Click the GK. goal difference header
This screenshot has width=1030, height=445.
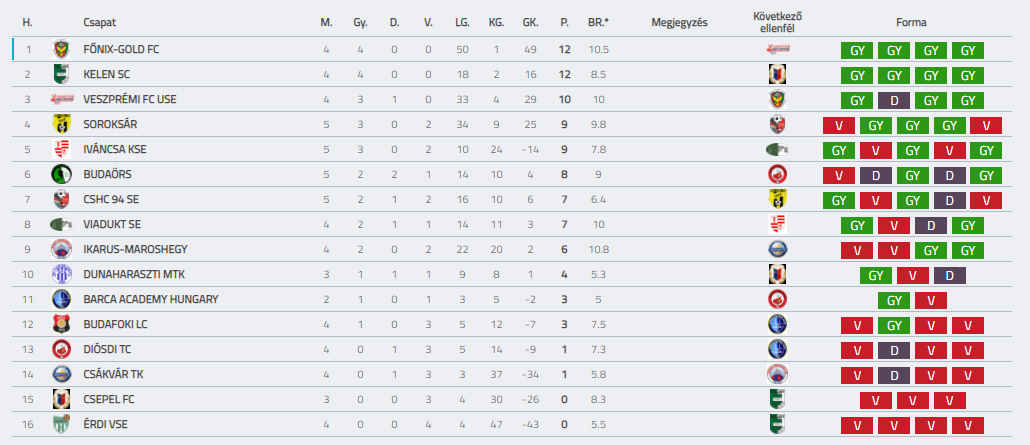[x=531, y=22]
